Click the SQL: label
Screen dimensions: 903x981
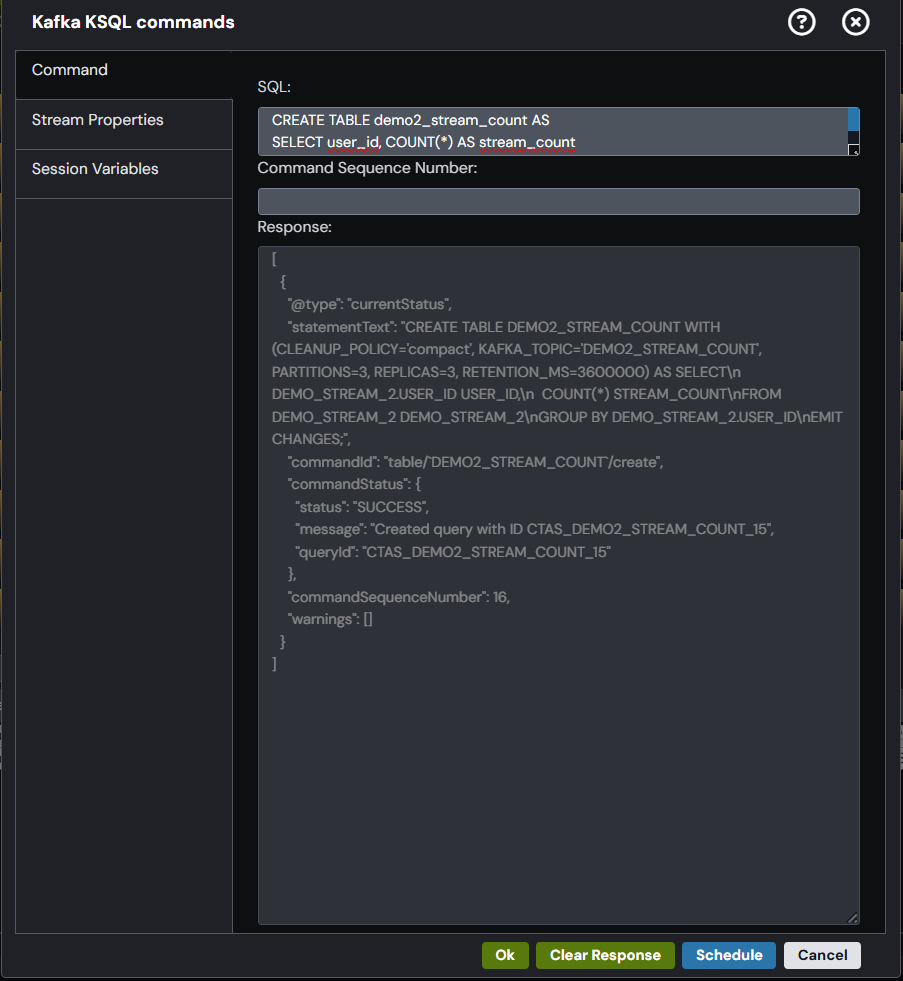pyautogui.click(x=274, y=87)
